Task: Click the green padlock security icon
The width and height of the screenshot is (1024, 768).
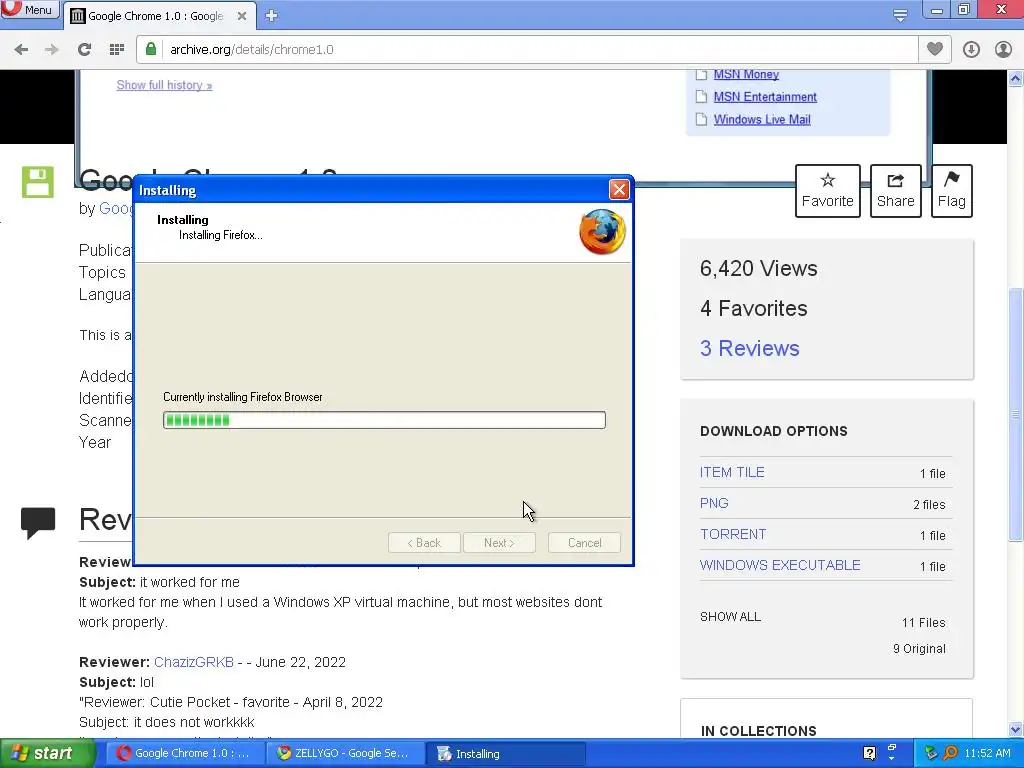Action: pos(151,49)
